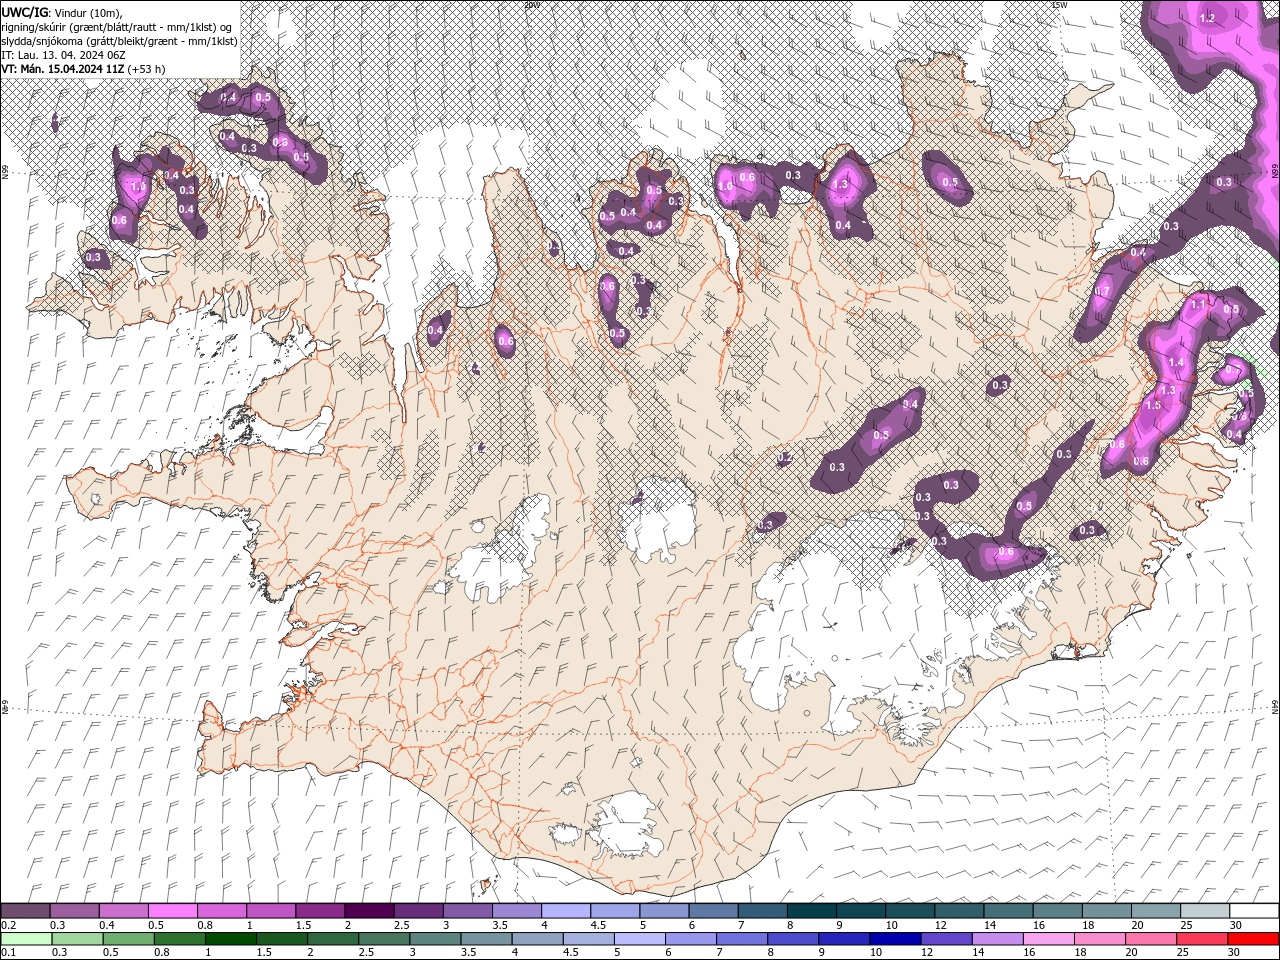
Task: Click the '0.1' label under the lower legend
Action: pos(8,953)
